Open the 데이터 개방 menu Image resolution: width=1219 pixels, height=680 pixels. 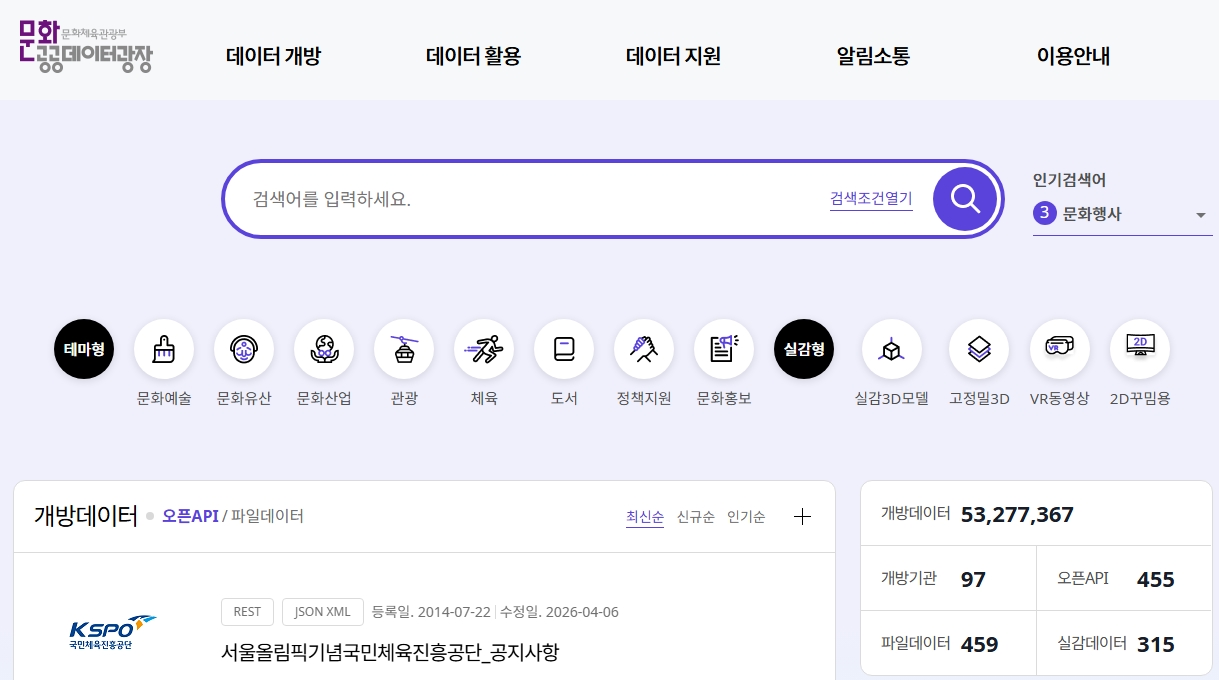[273, 56]
